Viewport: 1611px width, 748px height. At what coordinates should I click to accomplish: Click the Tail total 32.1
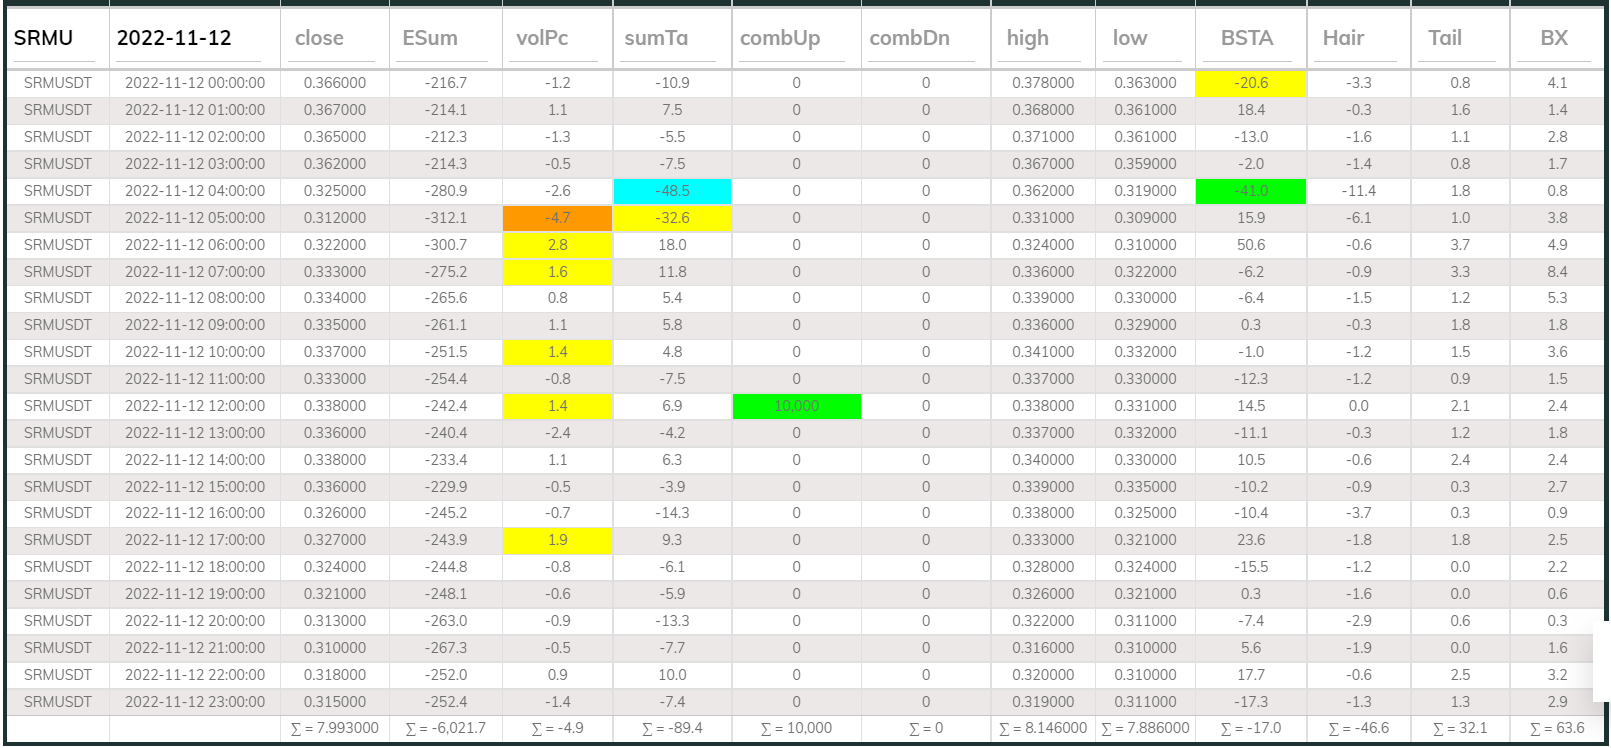1460,728
